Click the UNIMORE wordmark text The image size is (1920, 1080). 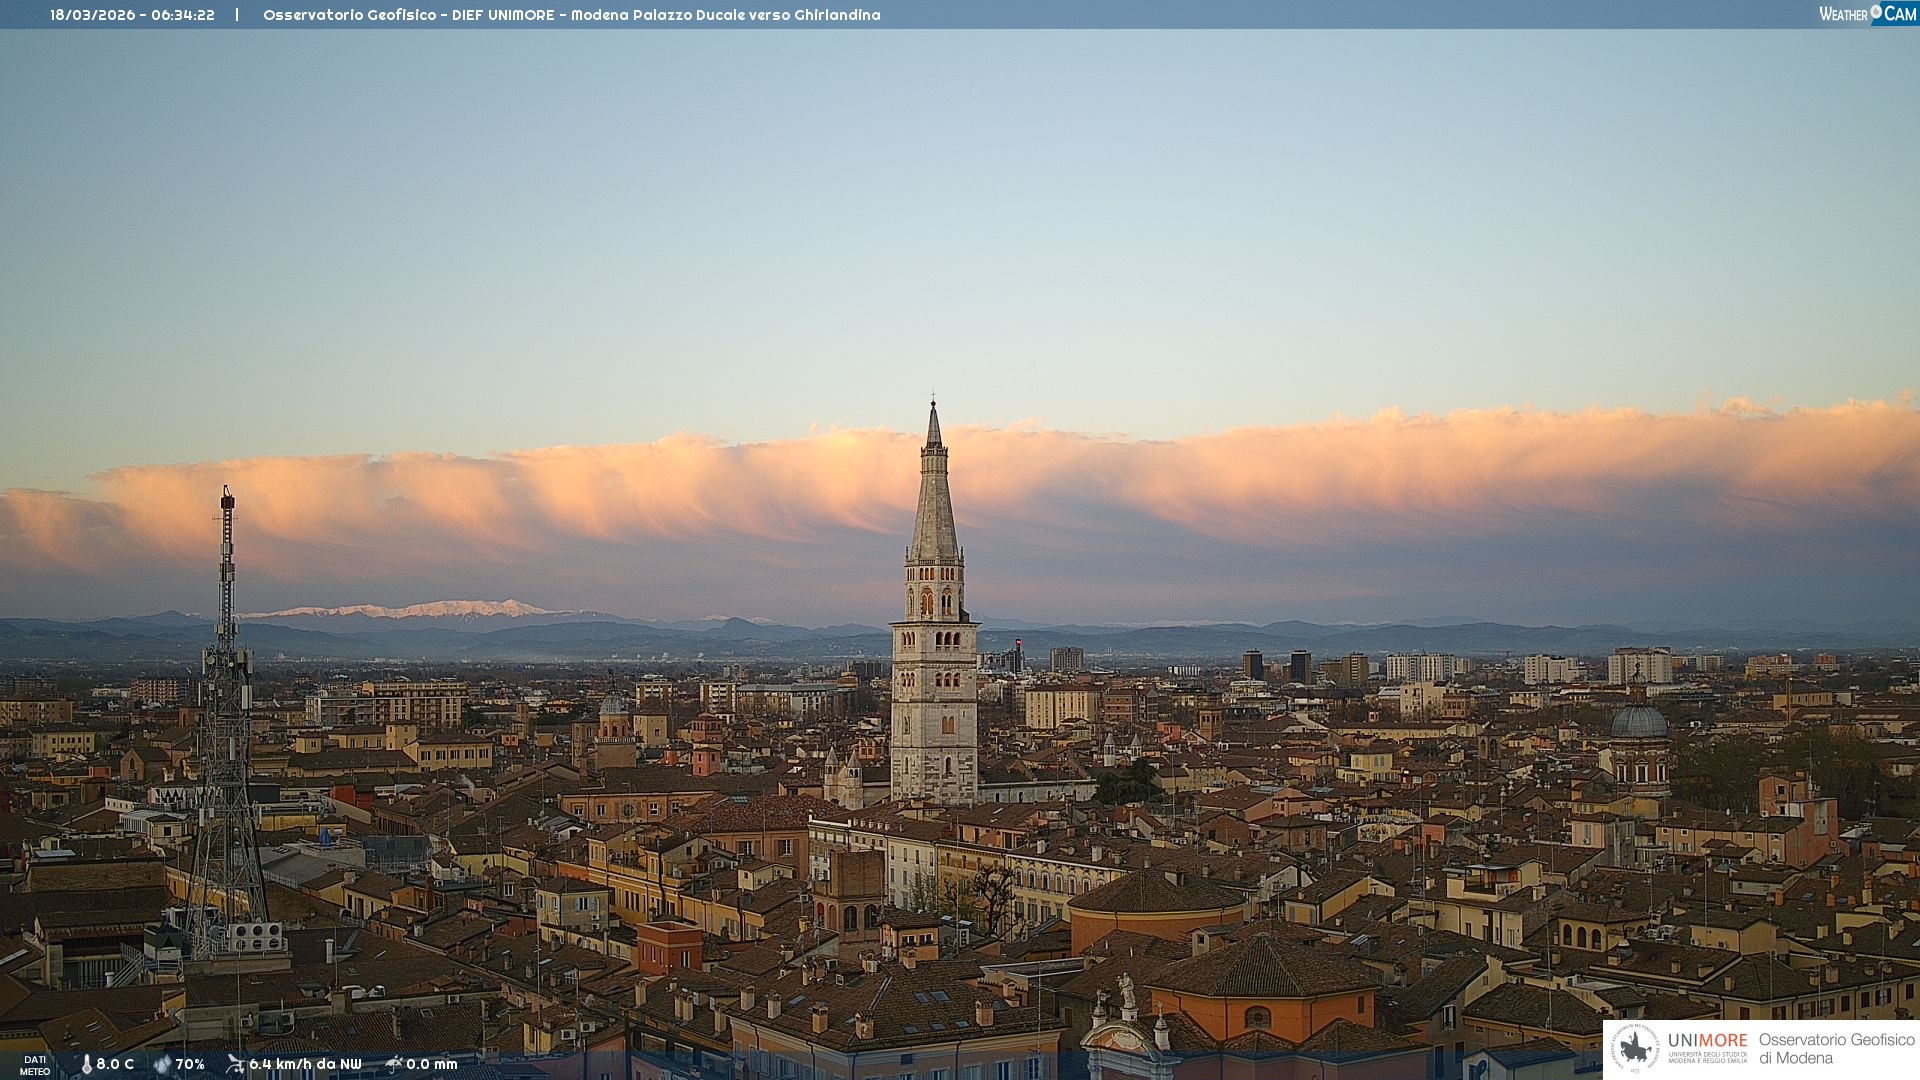[1707, 1041]
